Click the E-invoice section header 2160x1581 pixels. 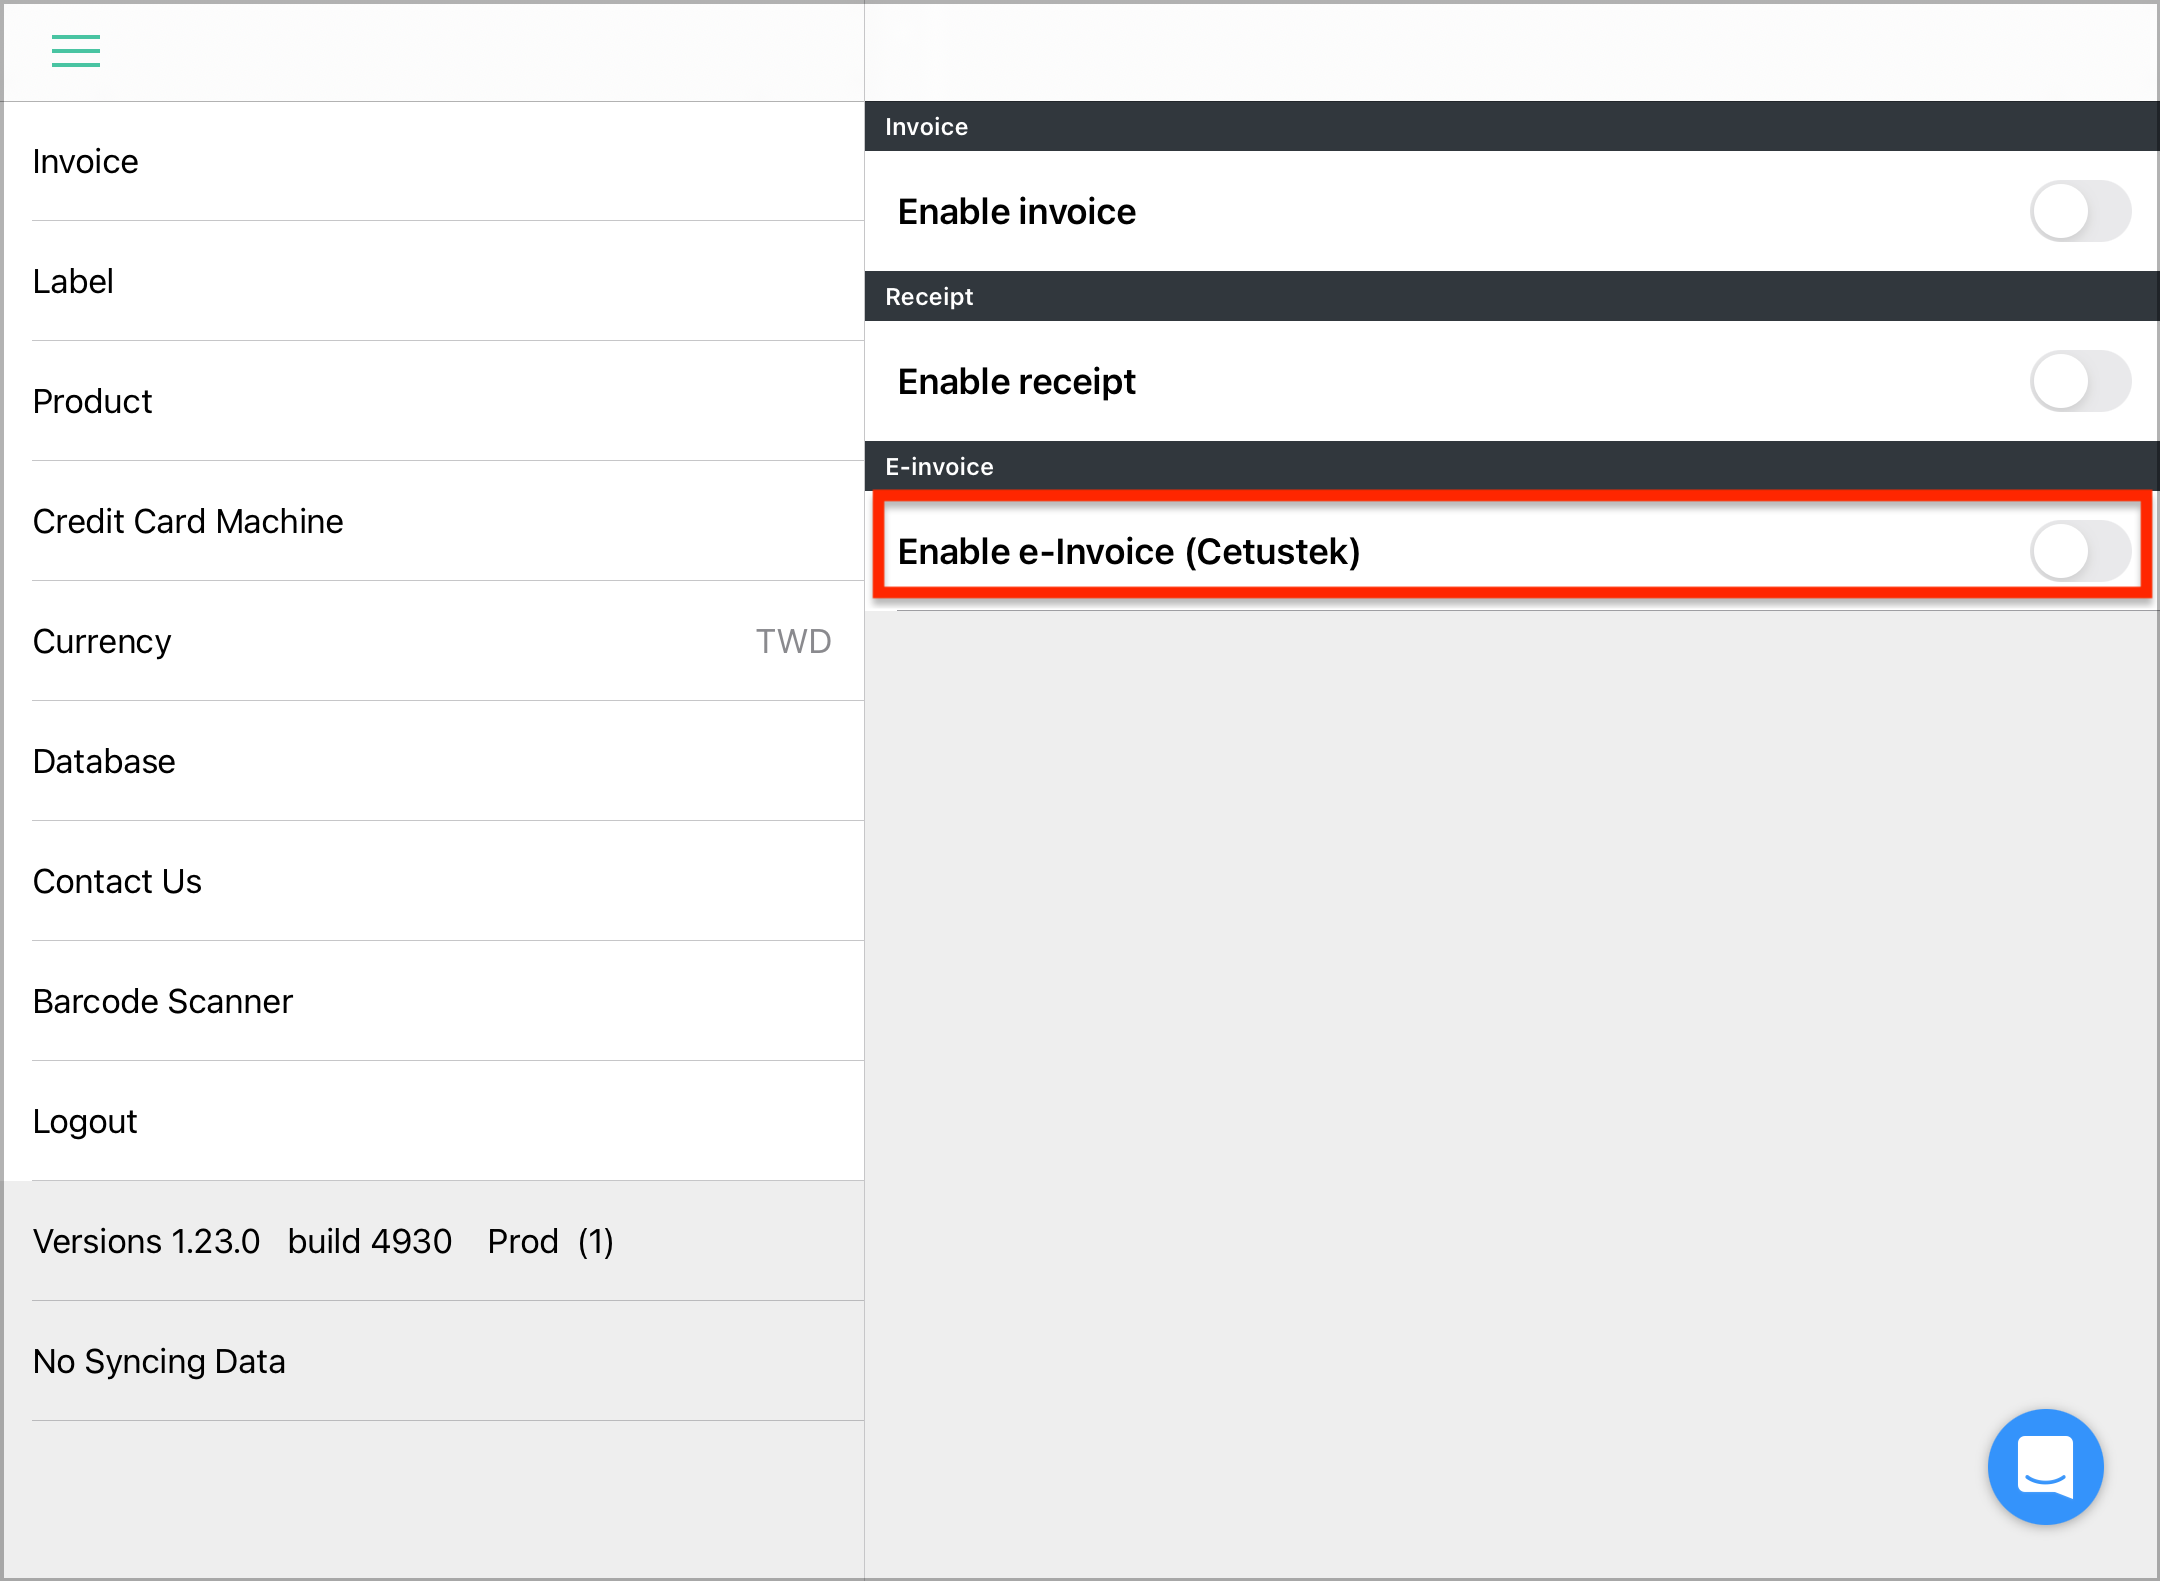pyautogui.click(x=1512, y=466)
